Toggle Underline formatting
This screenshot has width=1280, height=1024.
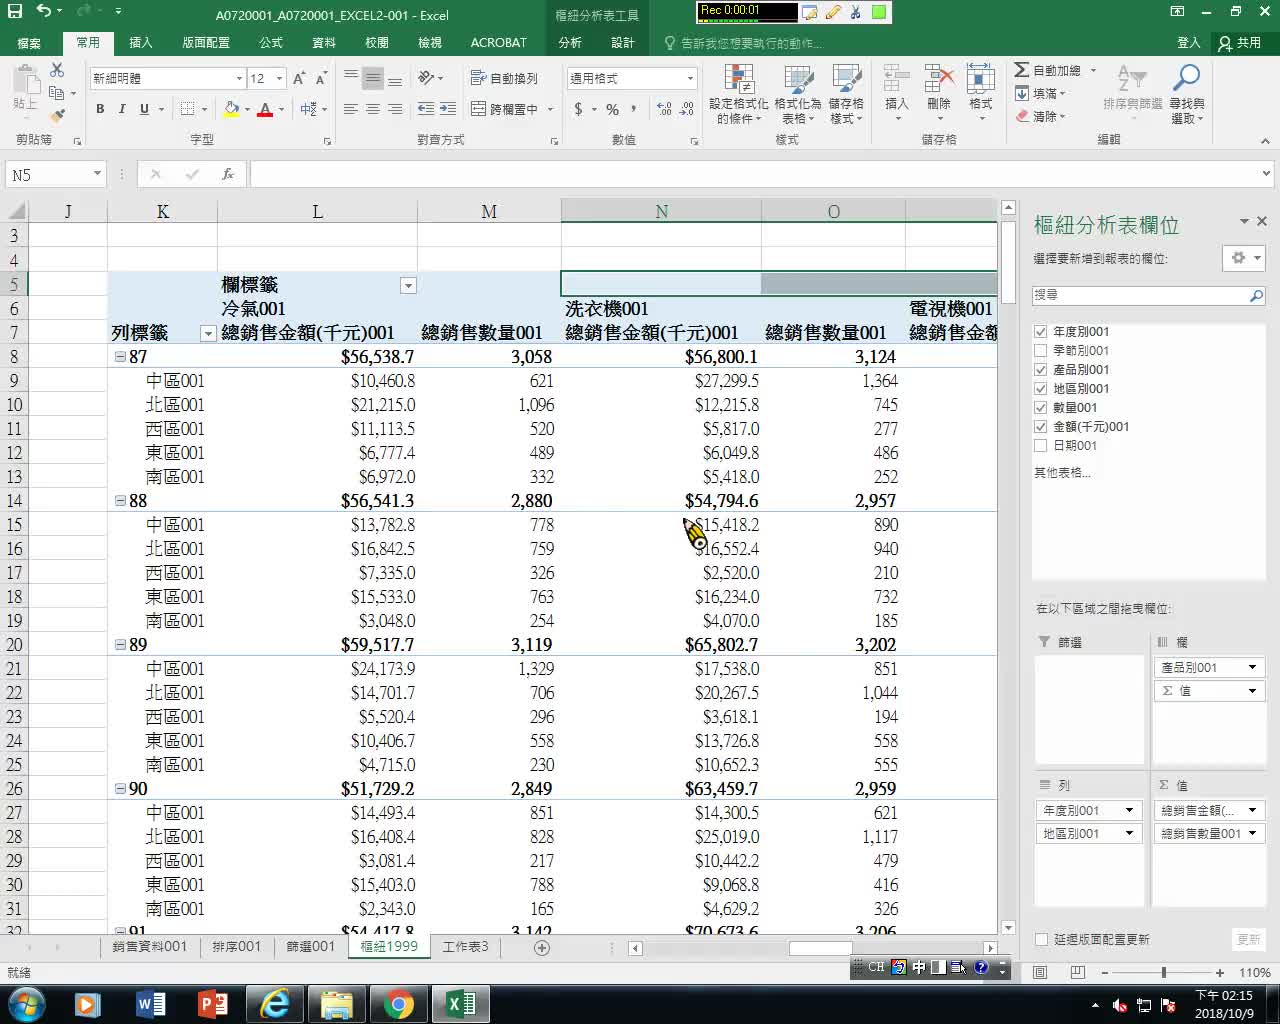(144, 109)
